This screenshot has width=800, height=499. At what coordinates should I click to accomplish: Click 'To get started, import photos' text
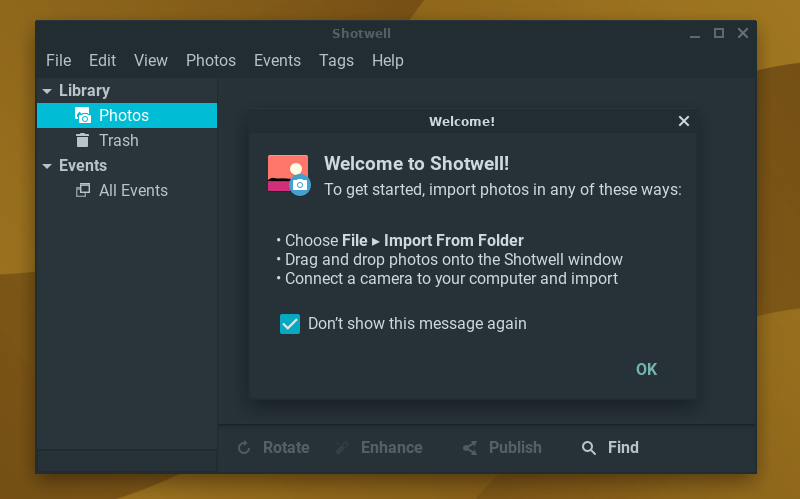pos(503,190)
